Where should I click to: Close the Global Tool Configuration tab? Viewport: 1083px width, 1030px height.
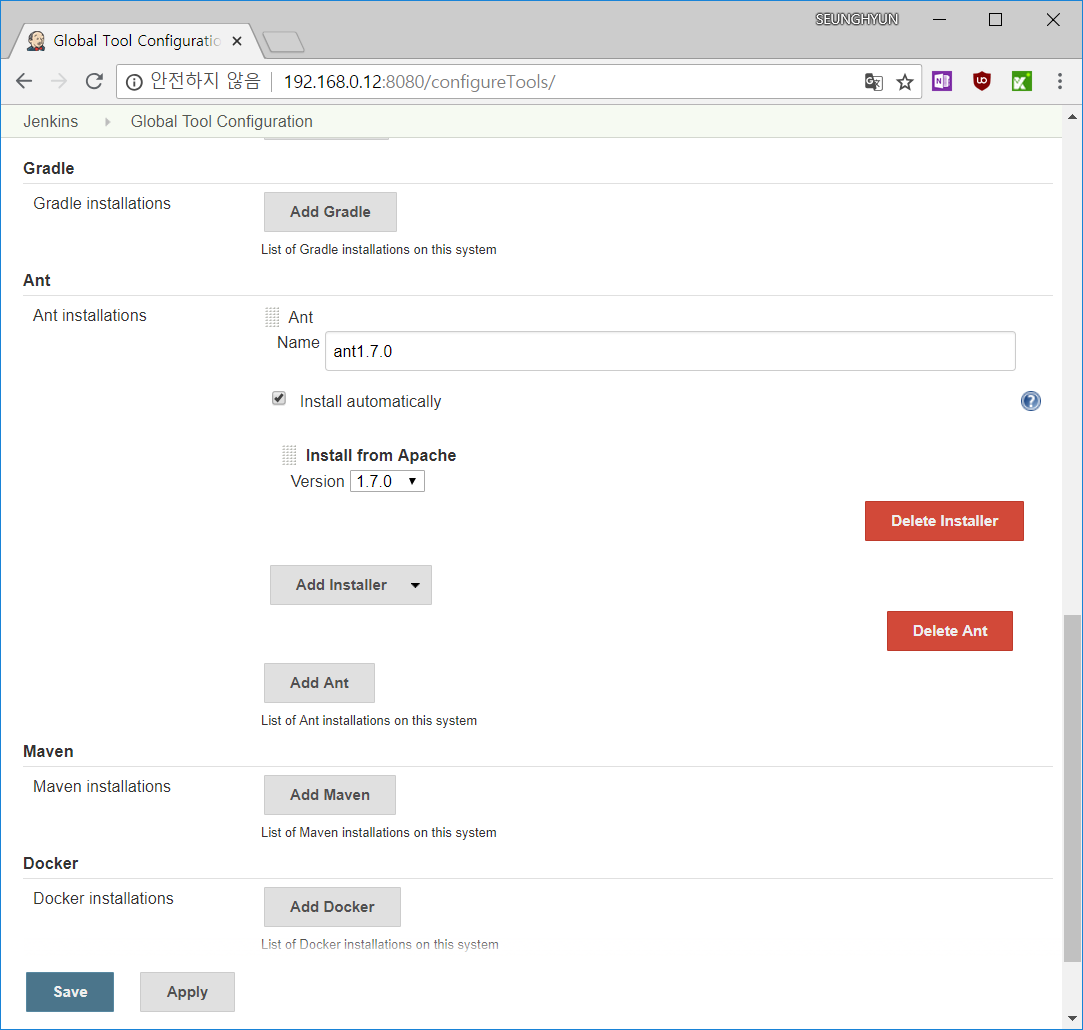[237, 41]
